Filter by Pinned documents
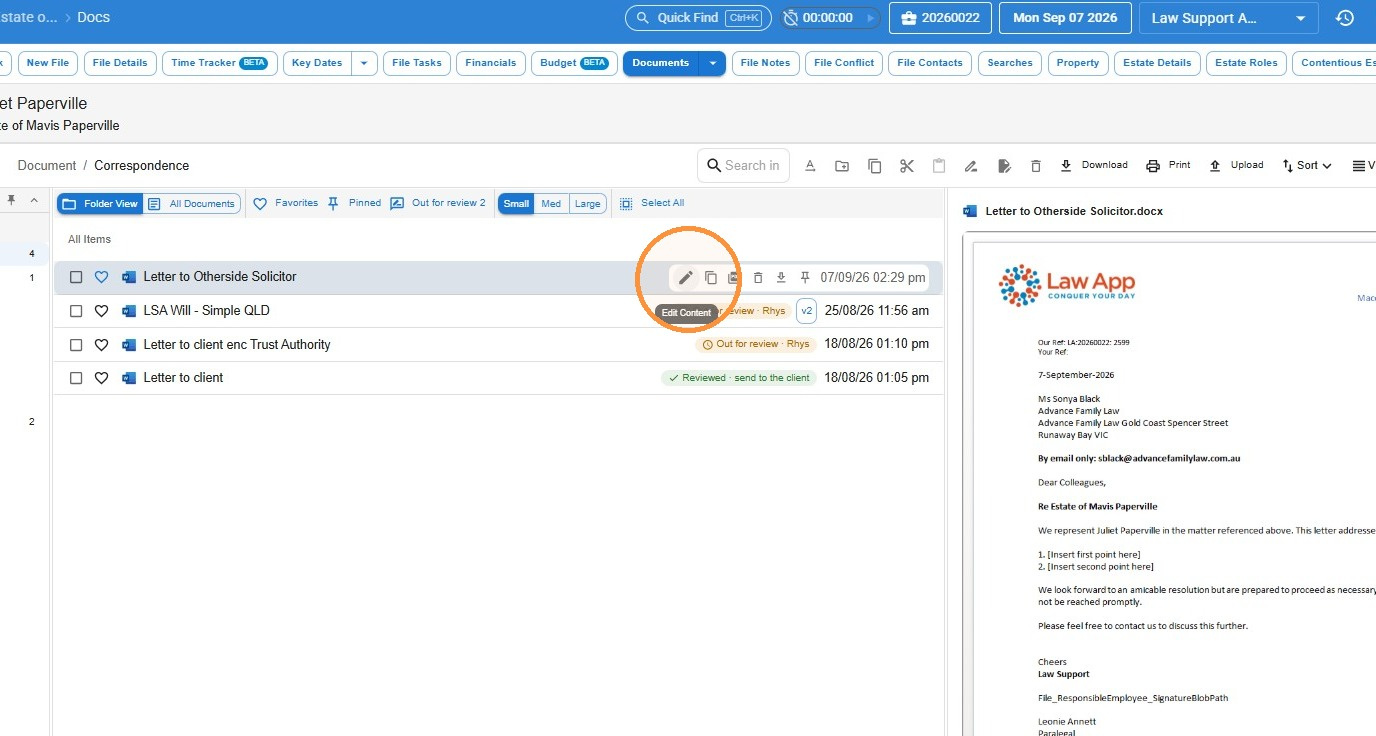The height and width of the screenshot is (736, 1376). click(354, 203)
